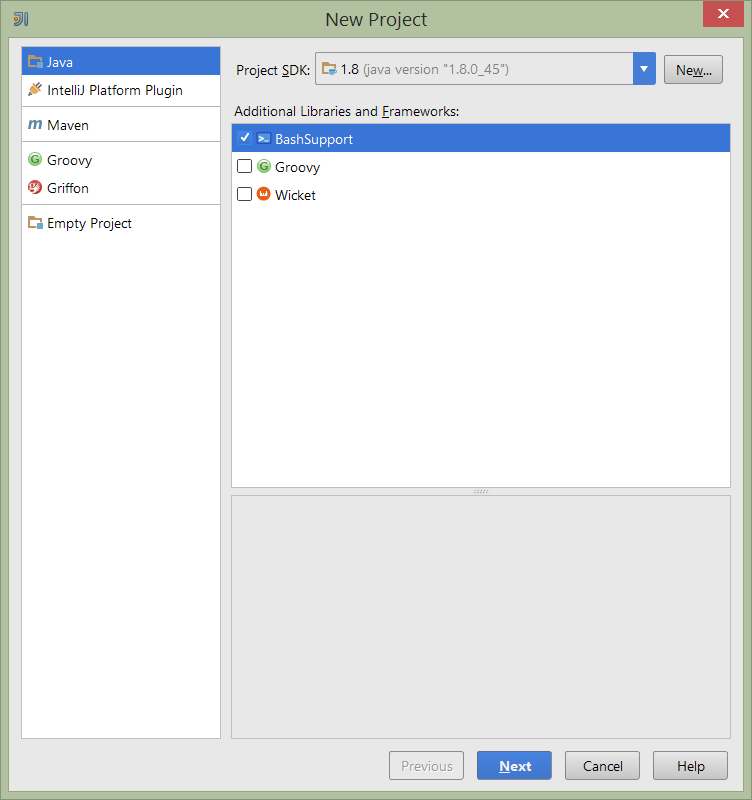Viewport: 752px width, 800px height.
Task: Click the BashSupport terminal icon
Action: pos(264,139)
